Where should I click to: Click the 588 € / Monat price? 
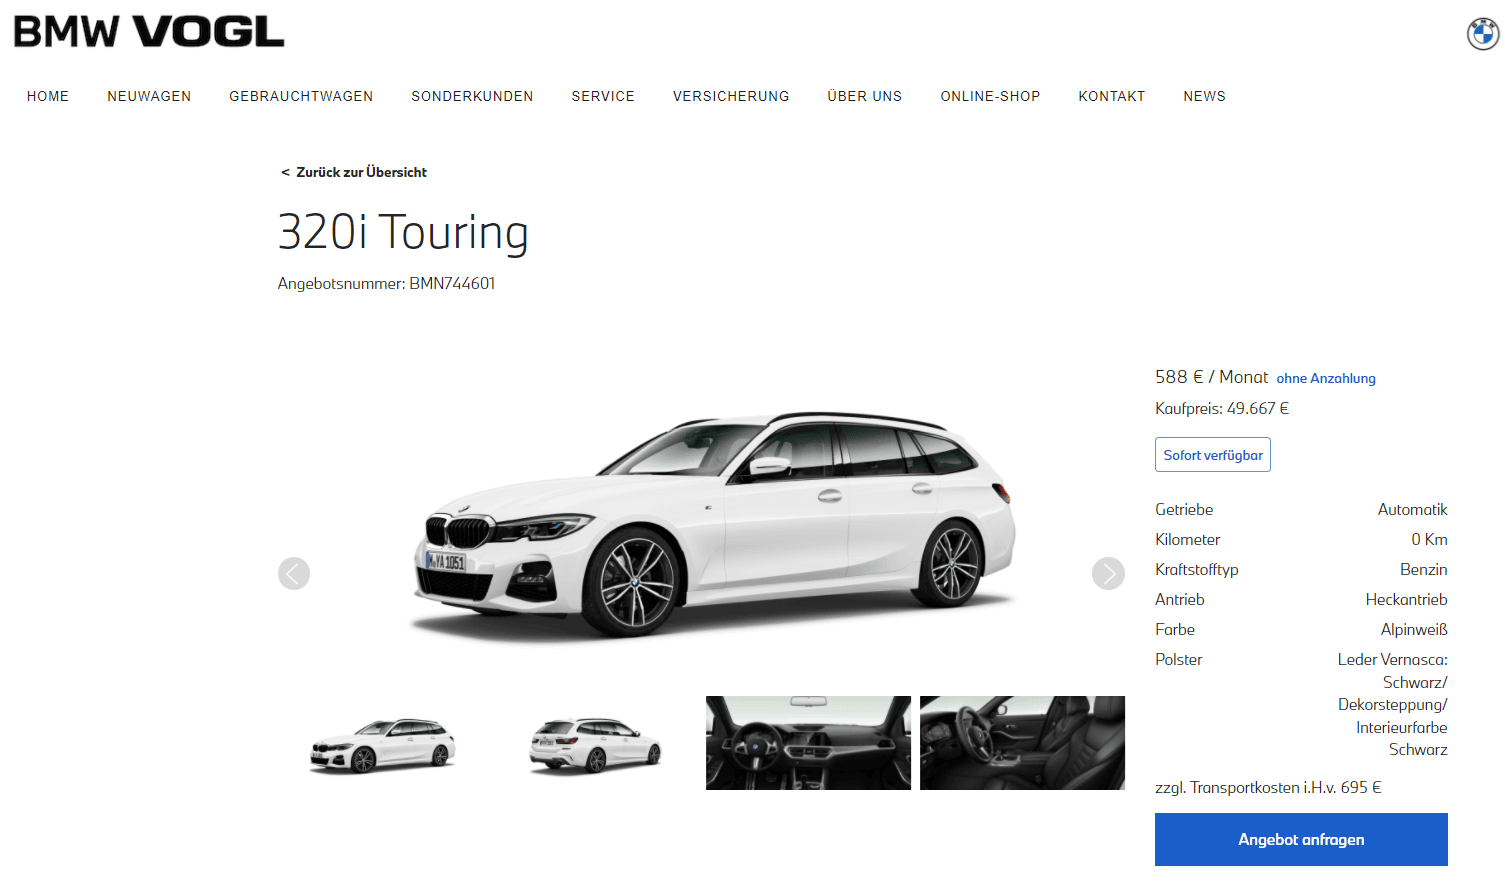(x=1211, y=377)
